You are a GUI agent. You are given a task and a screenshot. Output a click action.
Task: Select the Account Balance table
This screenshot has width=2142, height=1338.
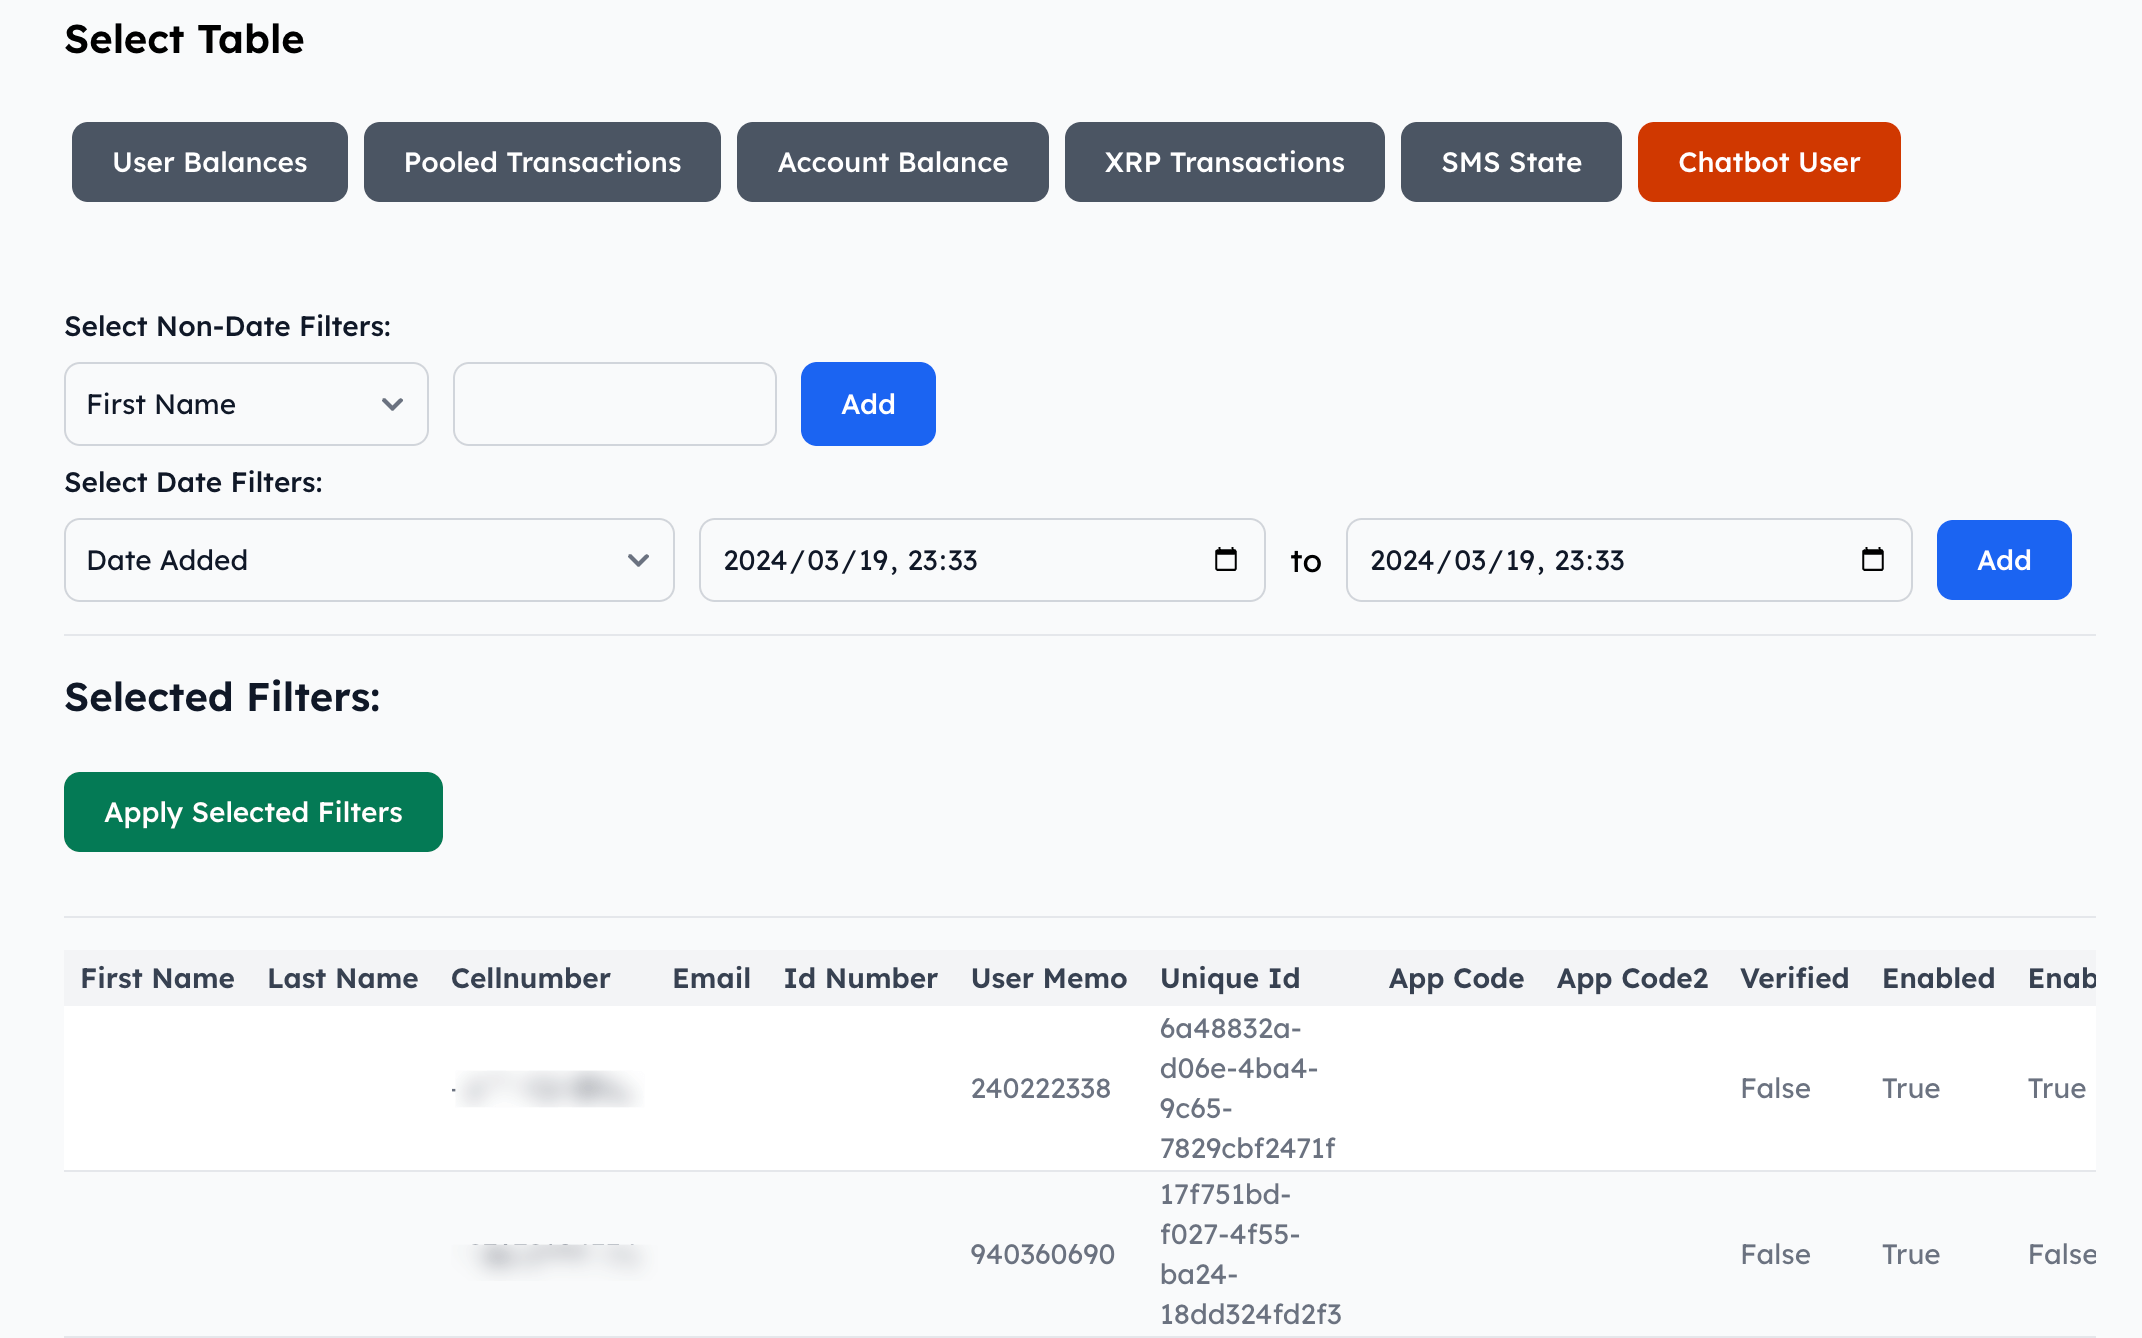point(892,162)
